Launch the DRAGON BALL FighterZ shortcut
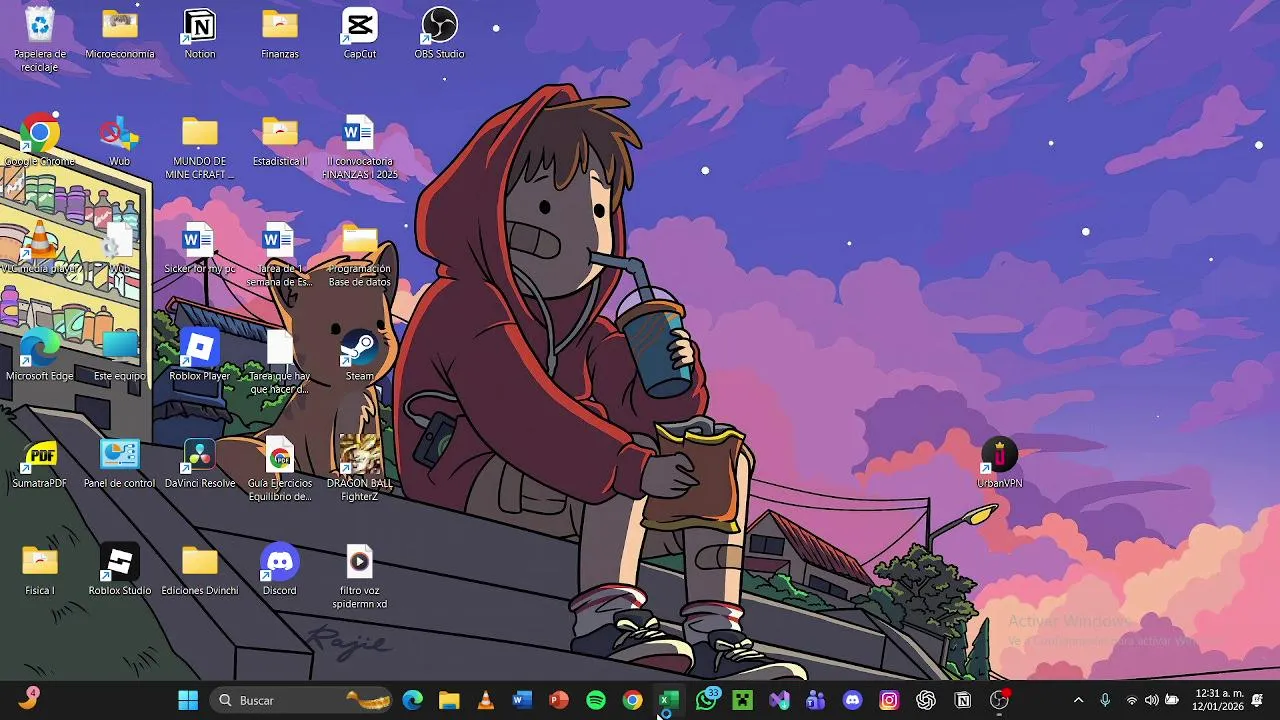 tap(360, 468)
